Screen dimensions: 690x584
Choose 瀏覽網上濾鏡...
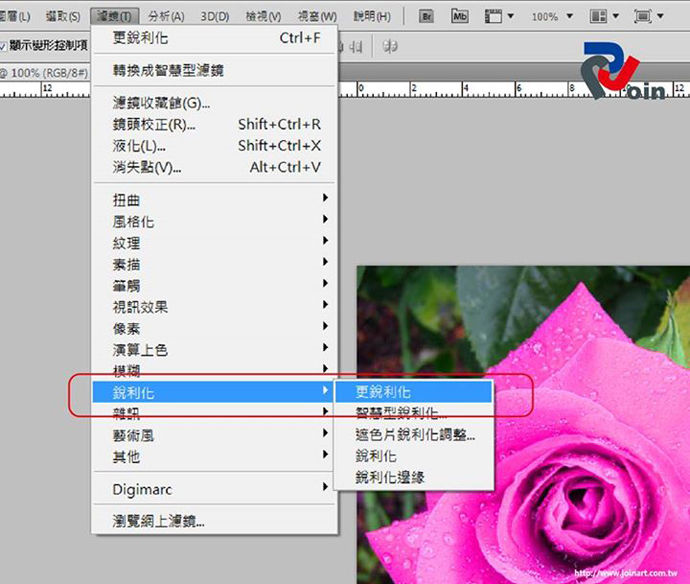pos(214,522)
